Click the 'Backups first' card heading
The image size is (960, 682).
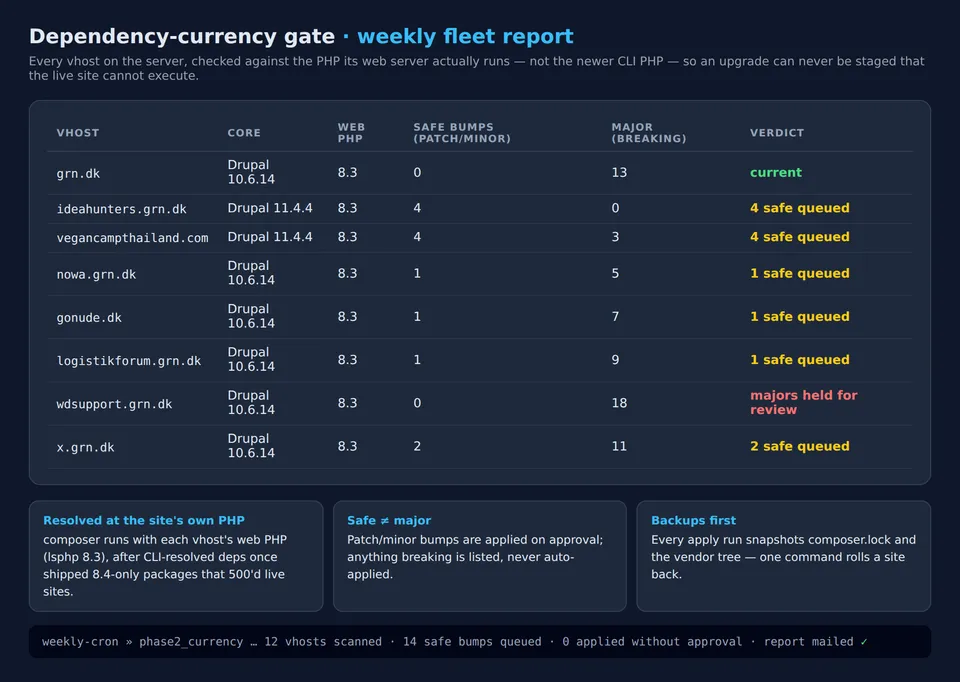[693, 520]
